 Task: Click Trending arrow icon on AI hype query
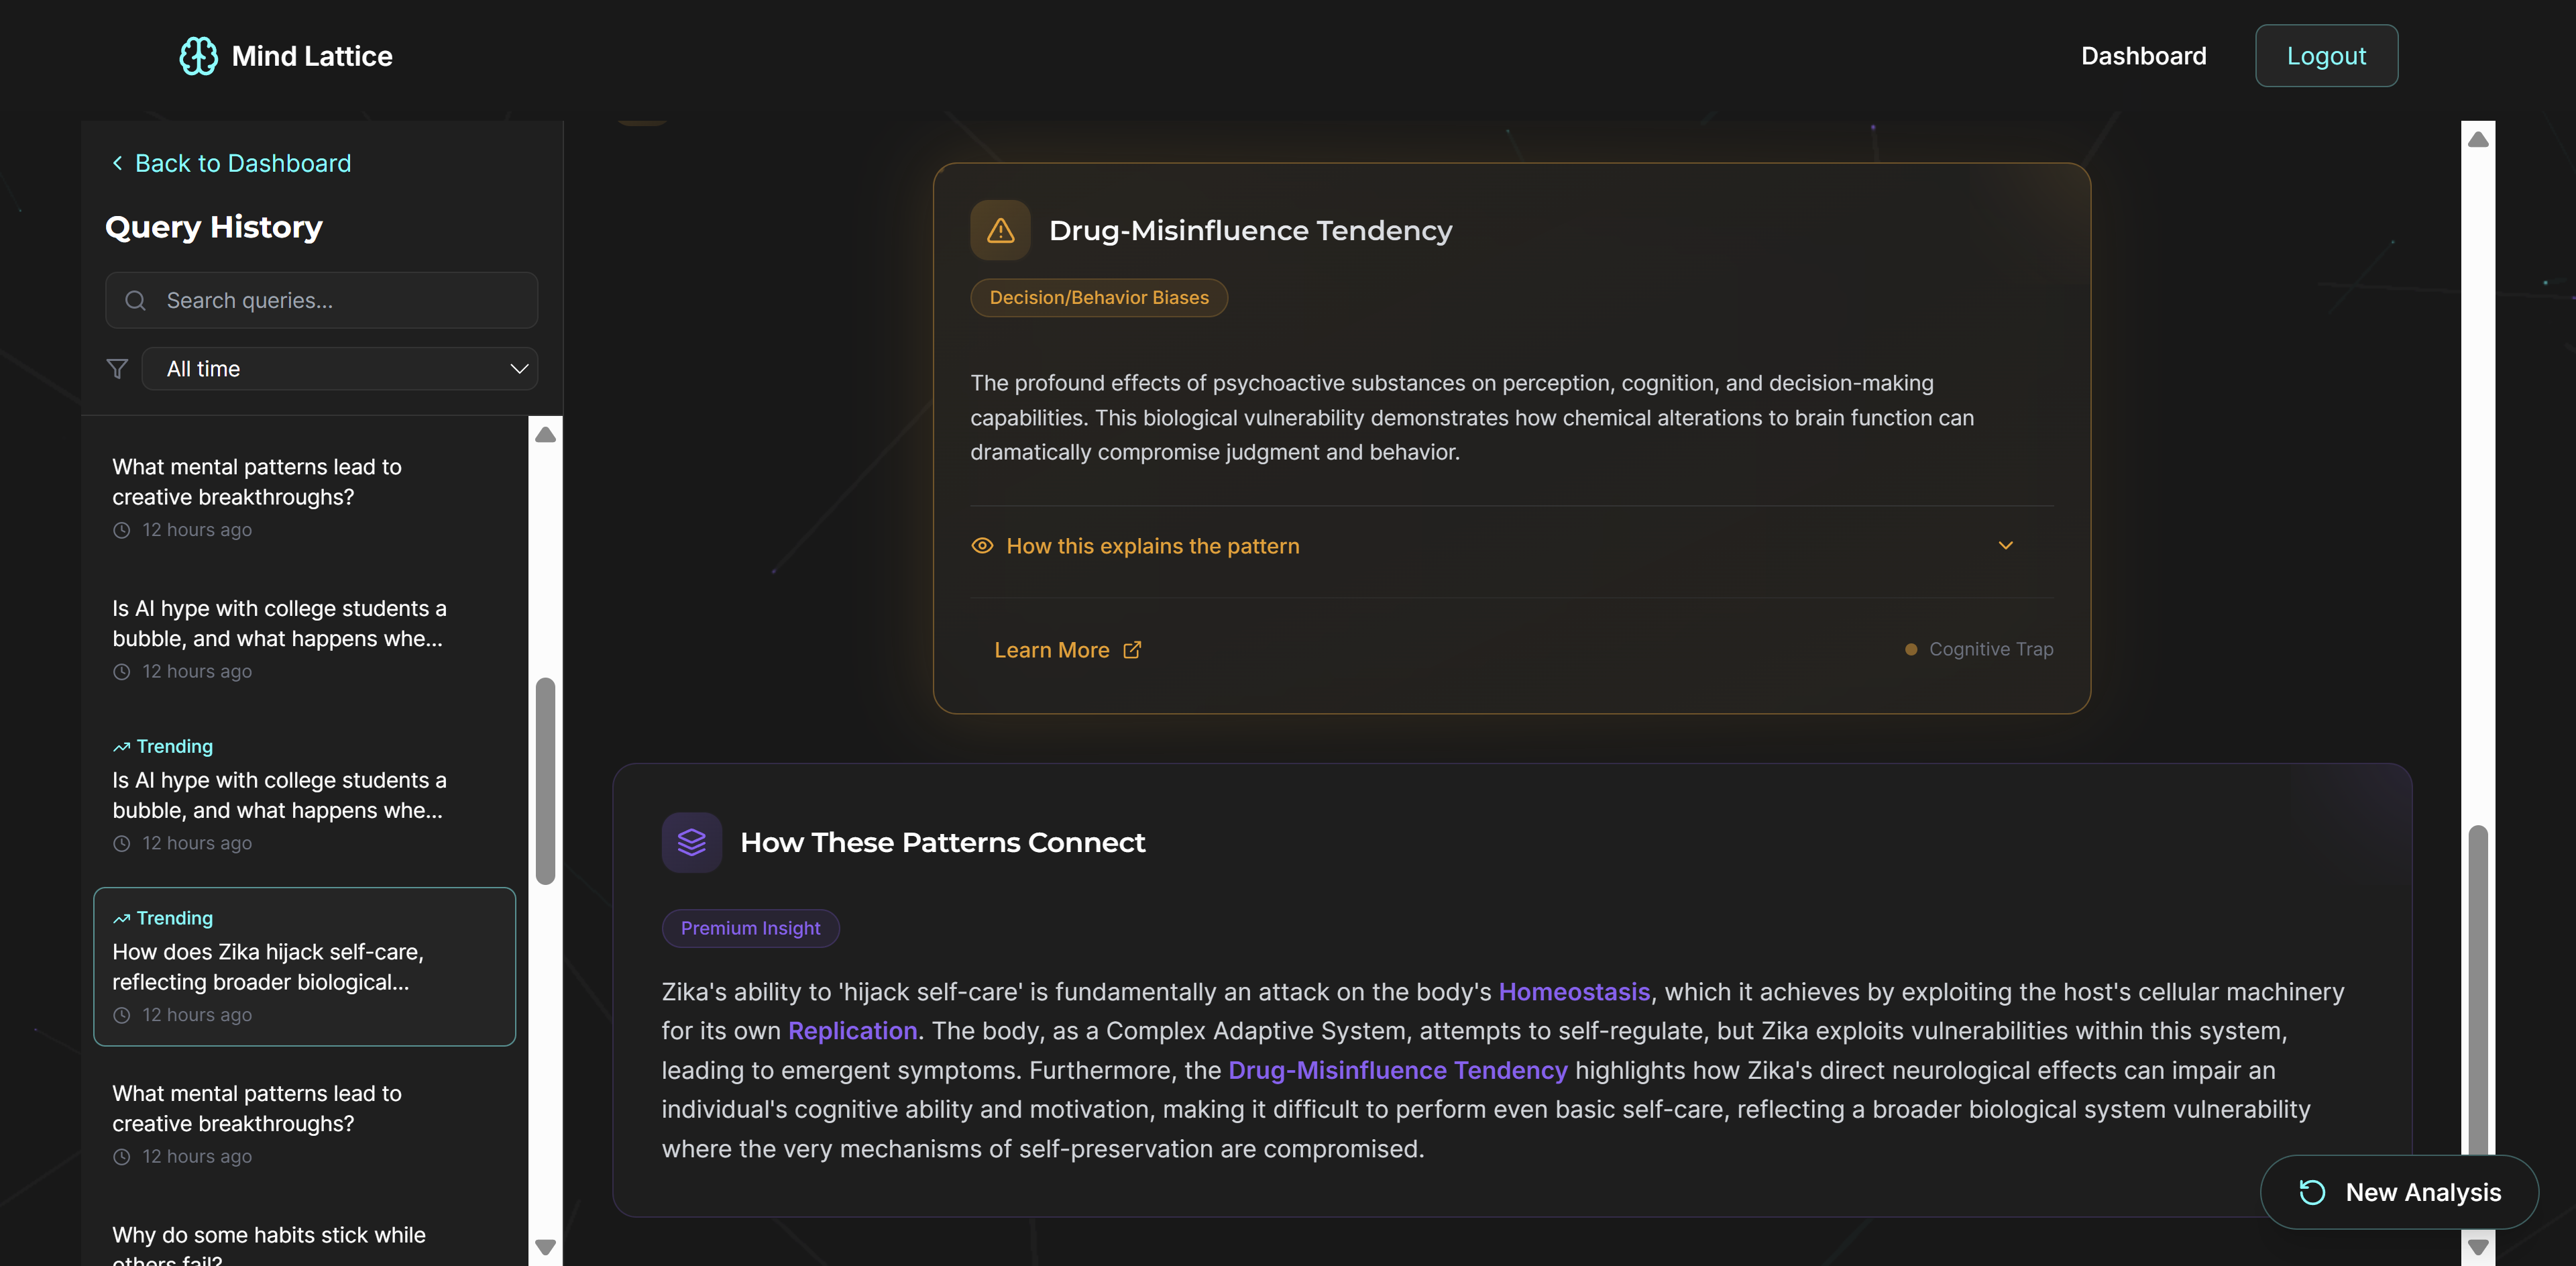[x=121, y=747]
